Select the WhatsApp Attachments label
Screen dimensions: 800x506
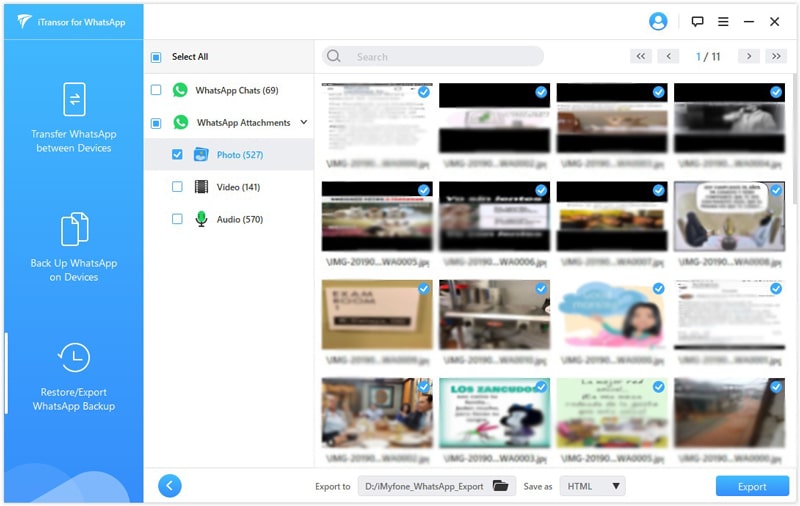[x=243, y=122]
